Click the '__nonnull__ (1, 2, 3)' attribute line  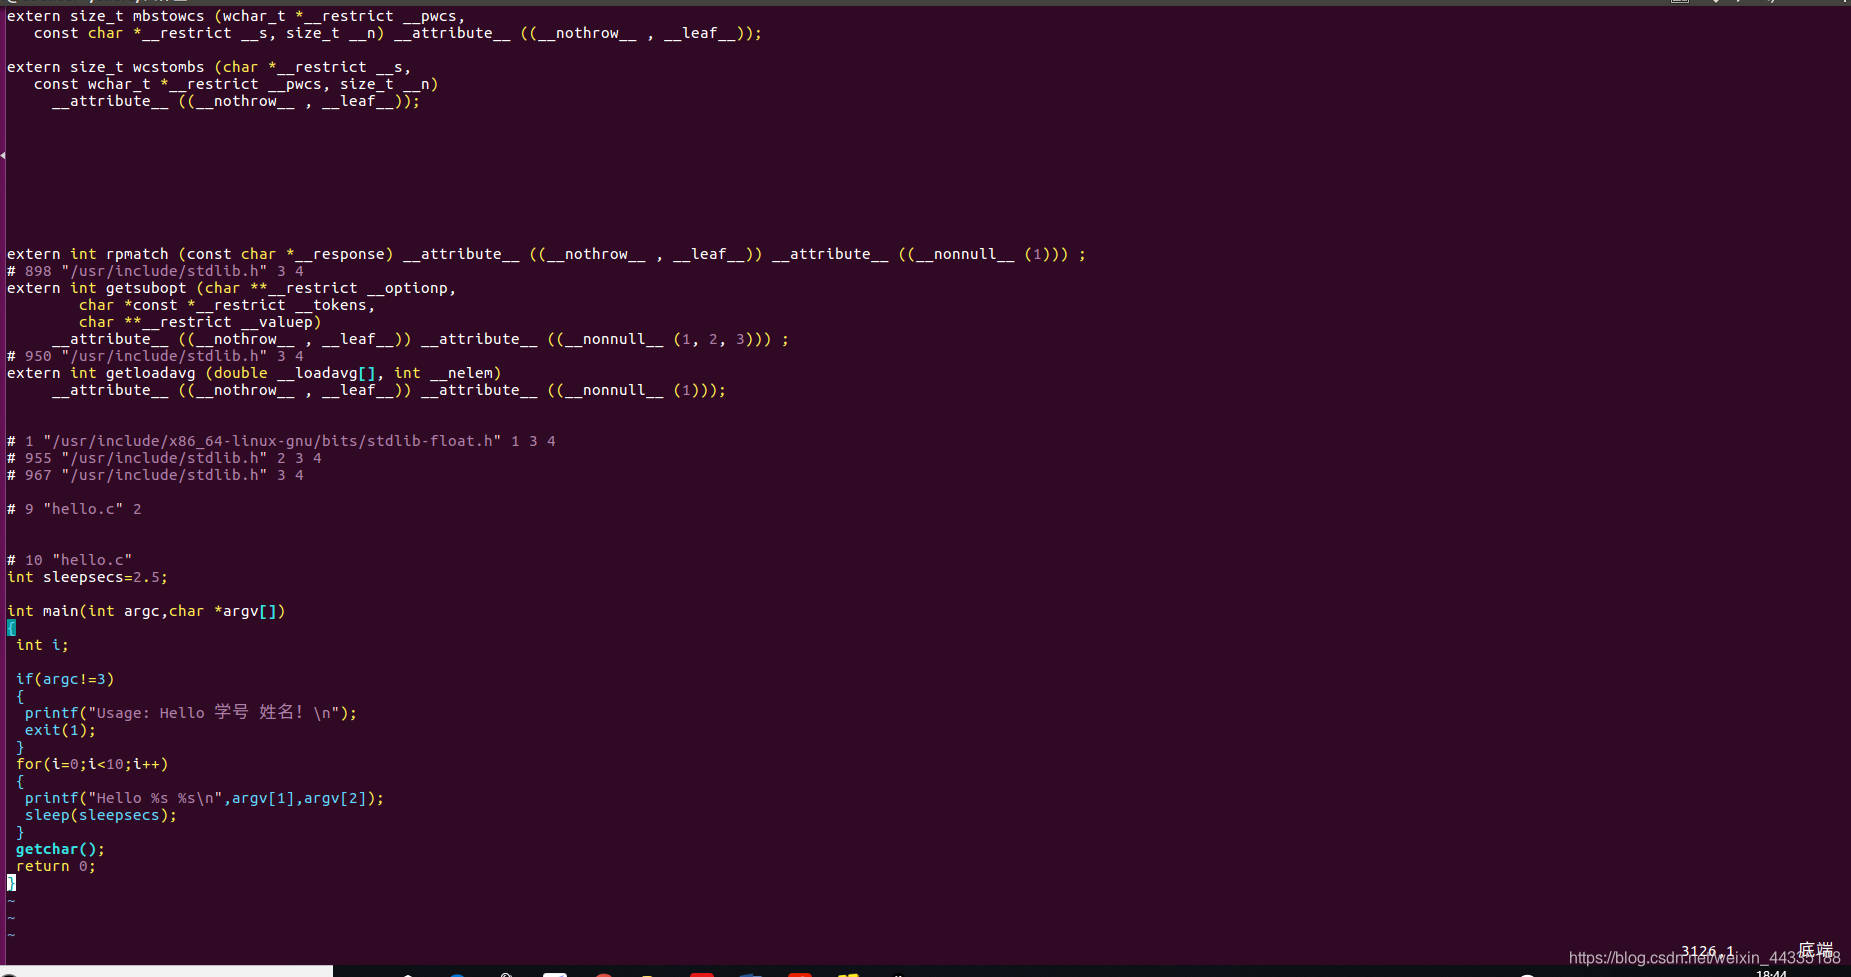tap(420, 339)
